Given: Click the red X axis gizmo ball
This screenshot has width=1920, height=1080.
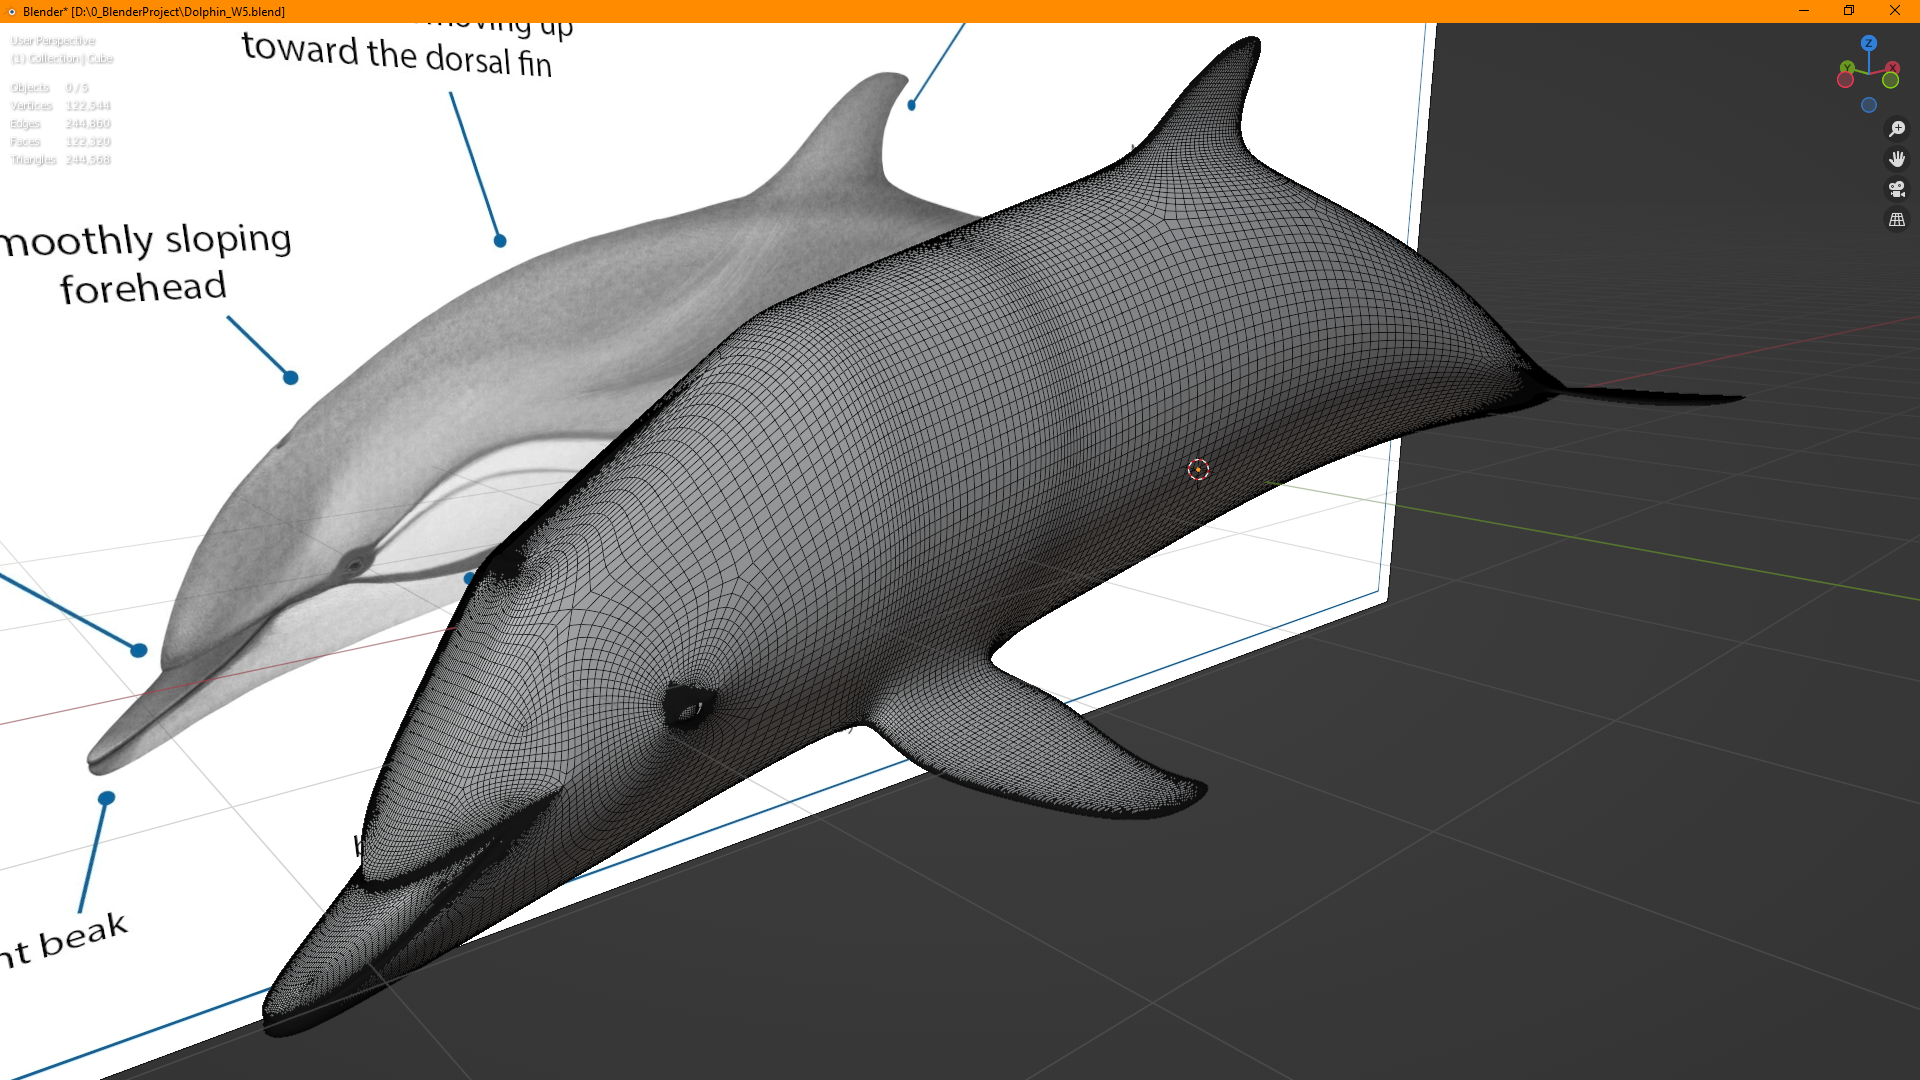Looking at the screenshot, I should click(1894, 67).
